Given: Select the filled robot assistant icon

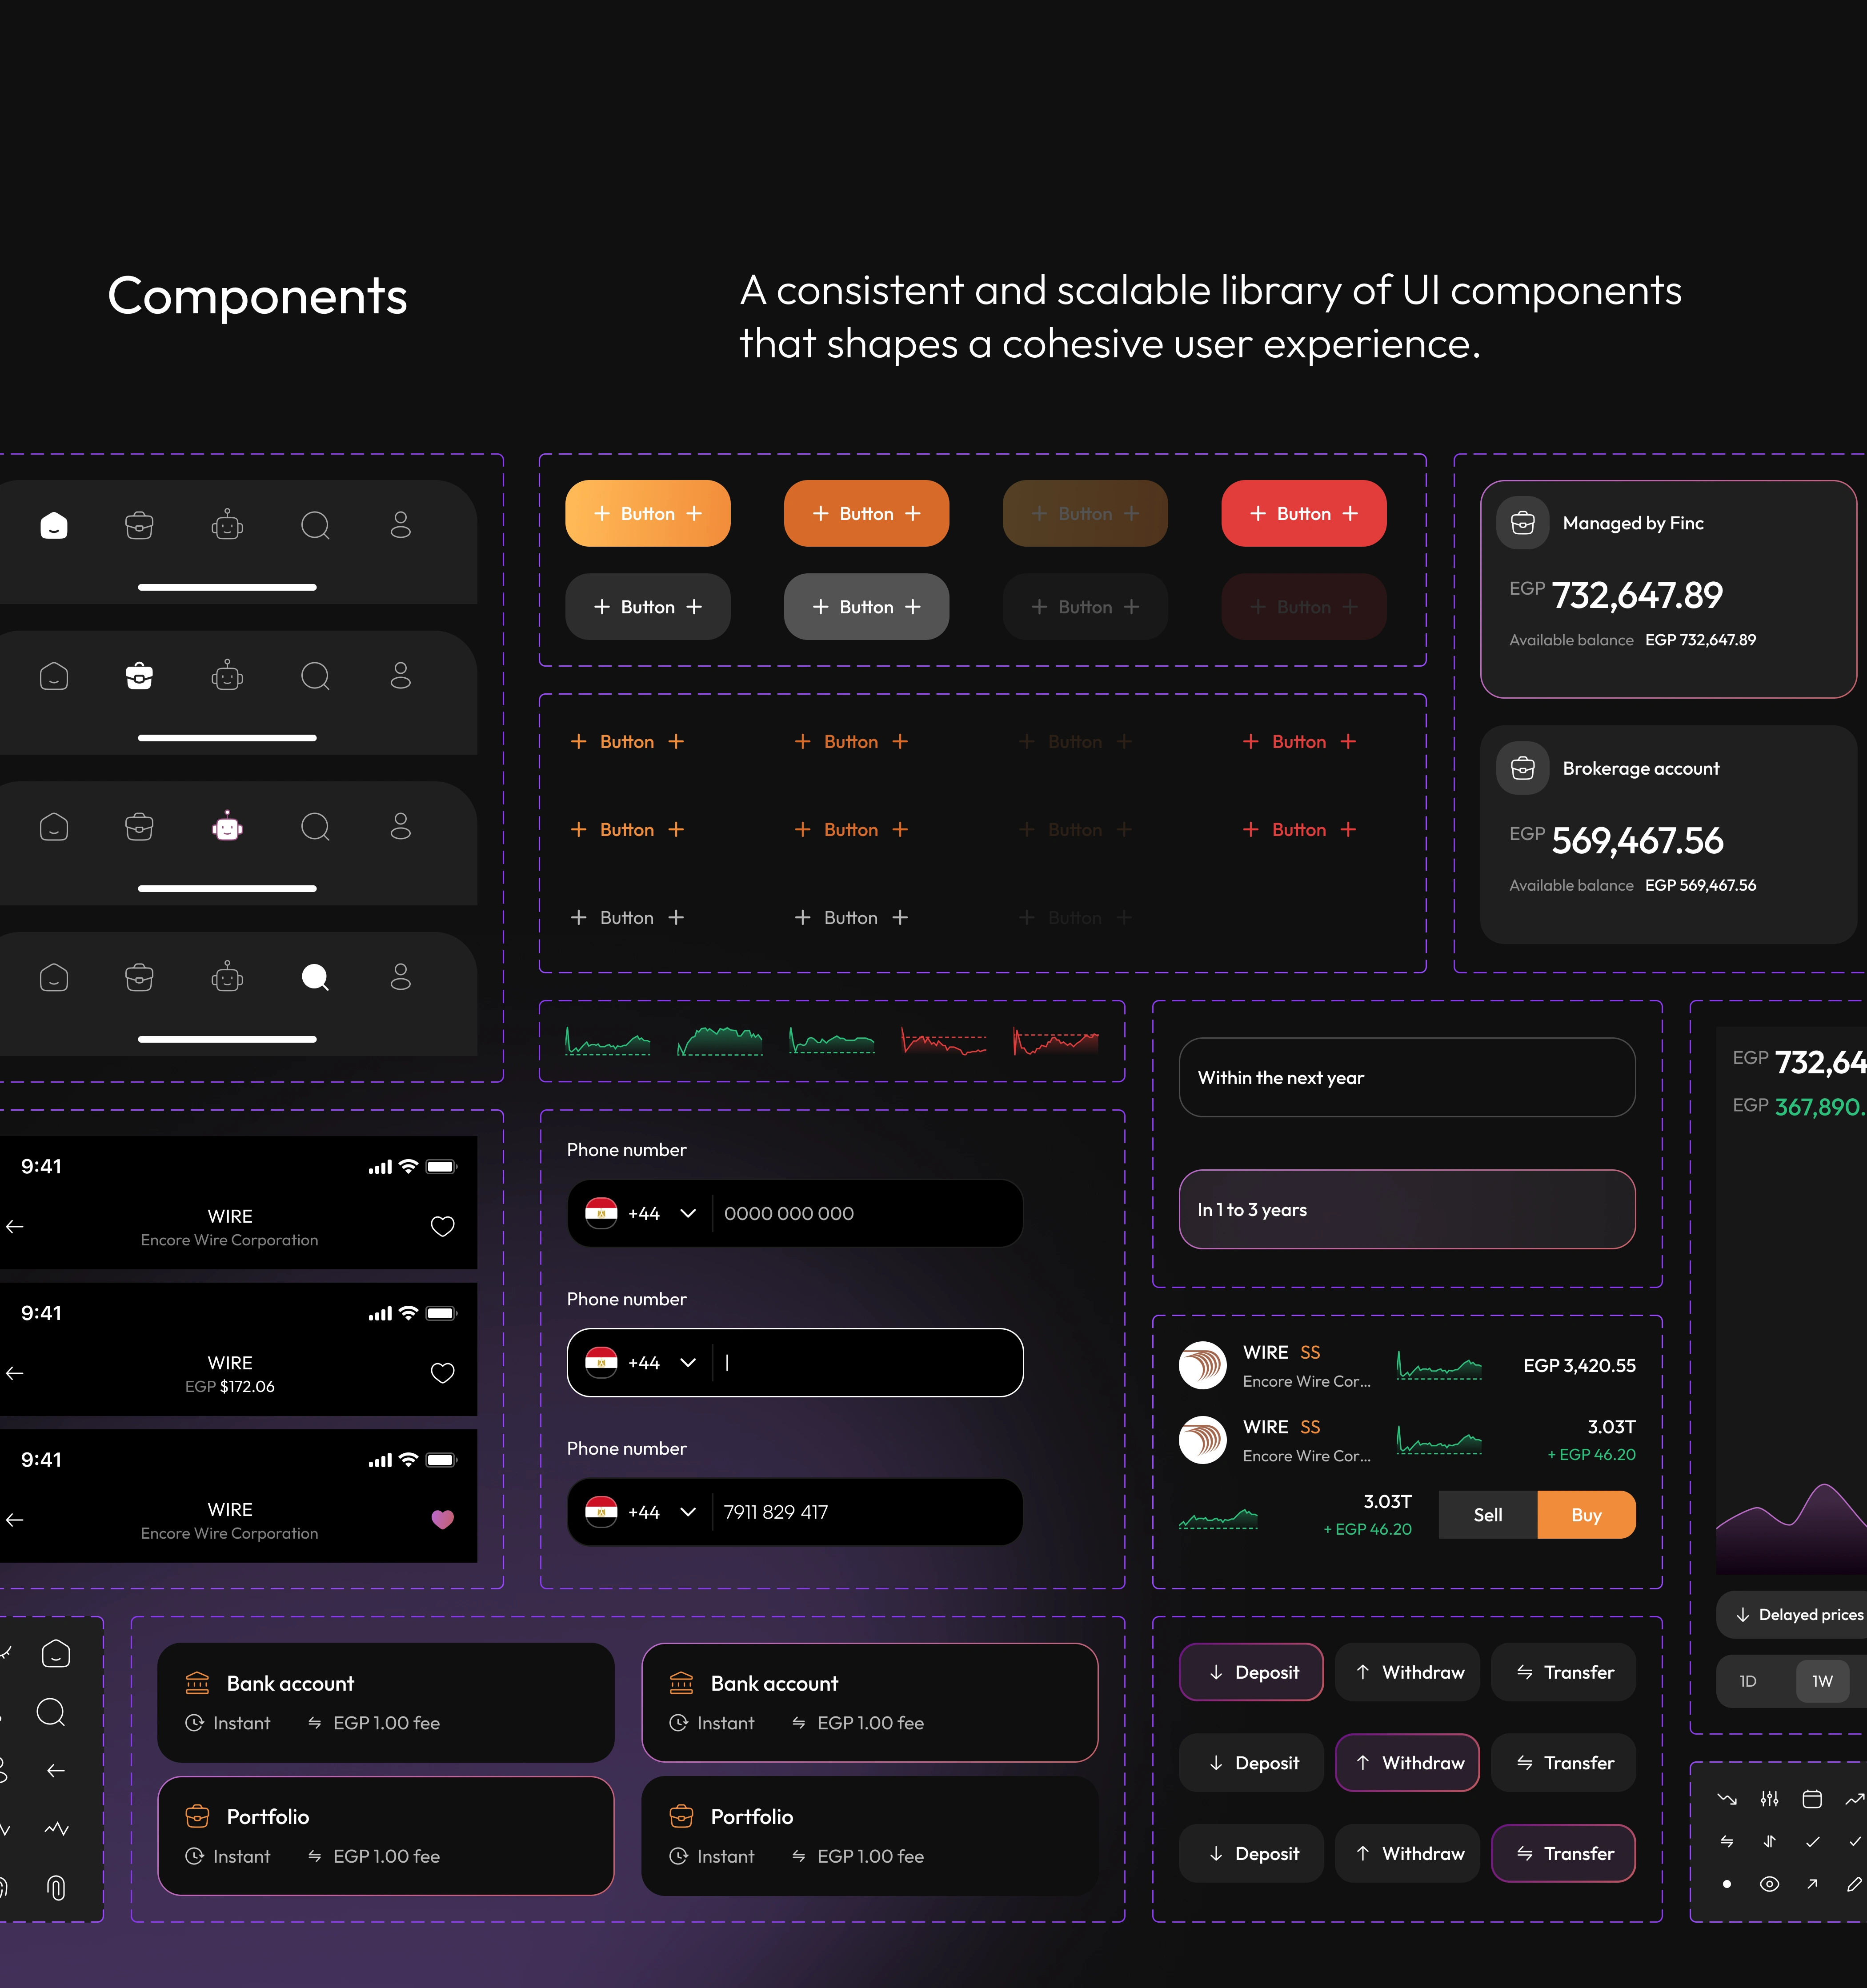Looking at the screenshot, I should pos(227,827).
